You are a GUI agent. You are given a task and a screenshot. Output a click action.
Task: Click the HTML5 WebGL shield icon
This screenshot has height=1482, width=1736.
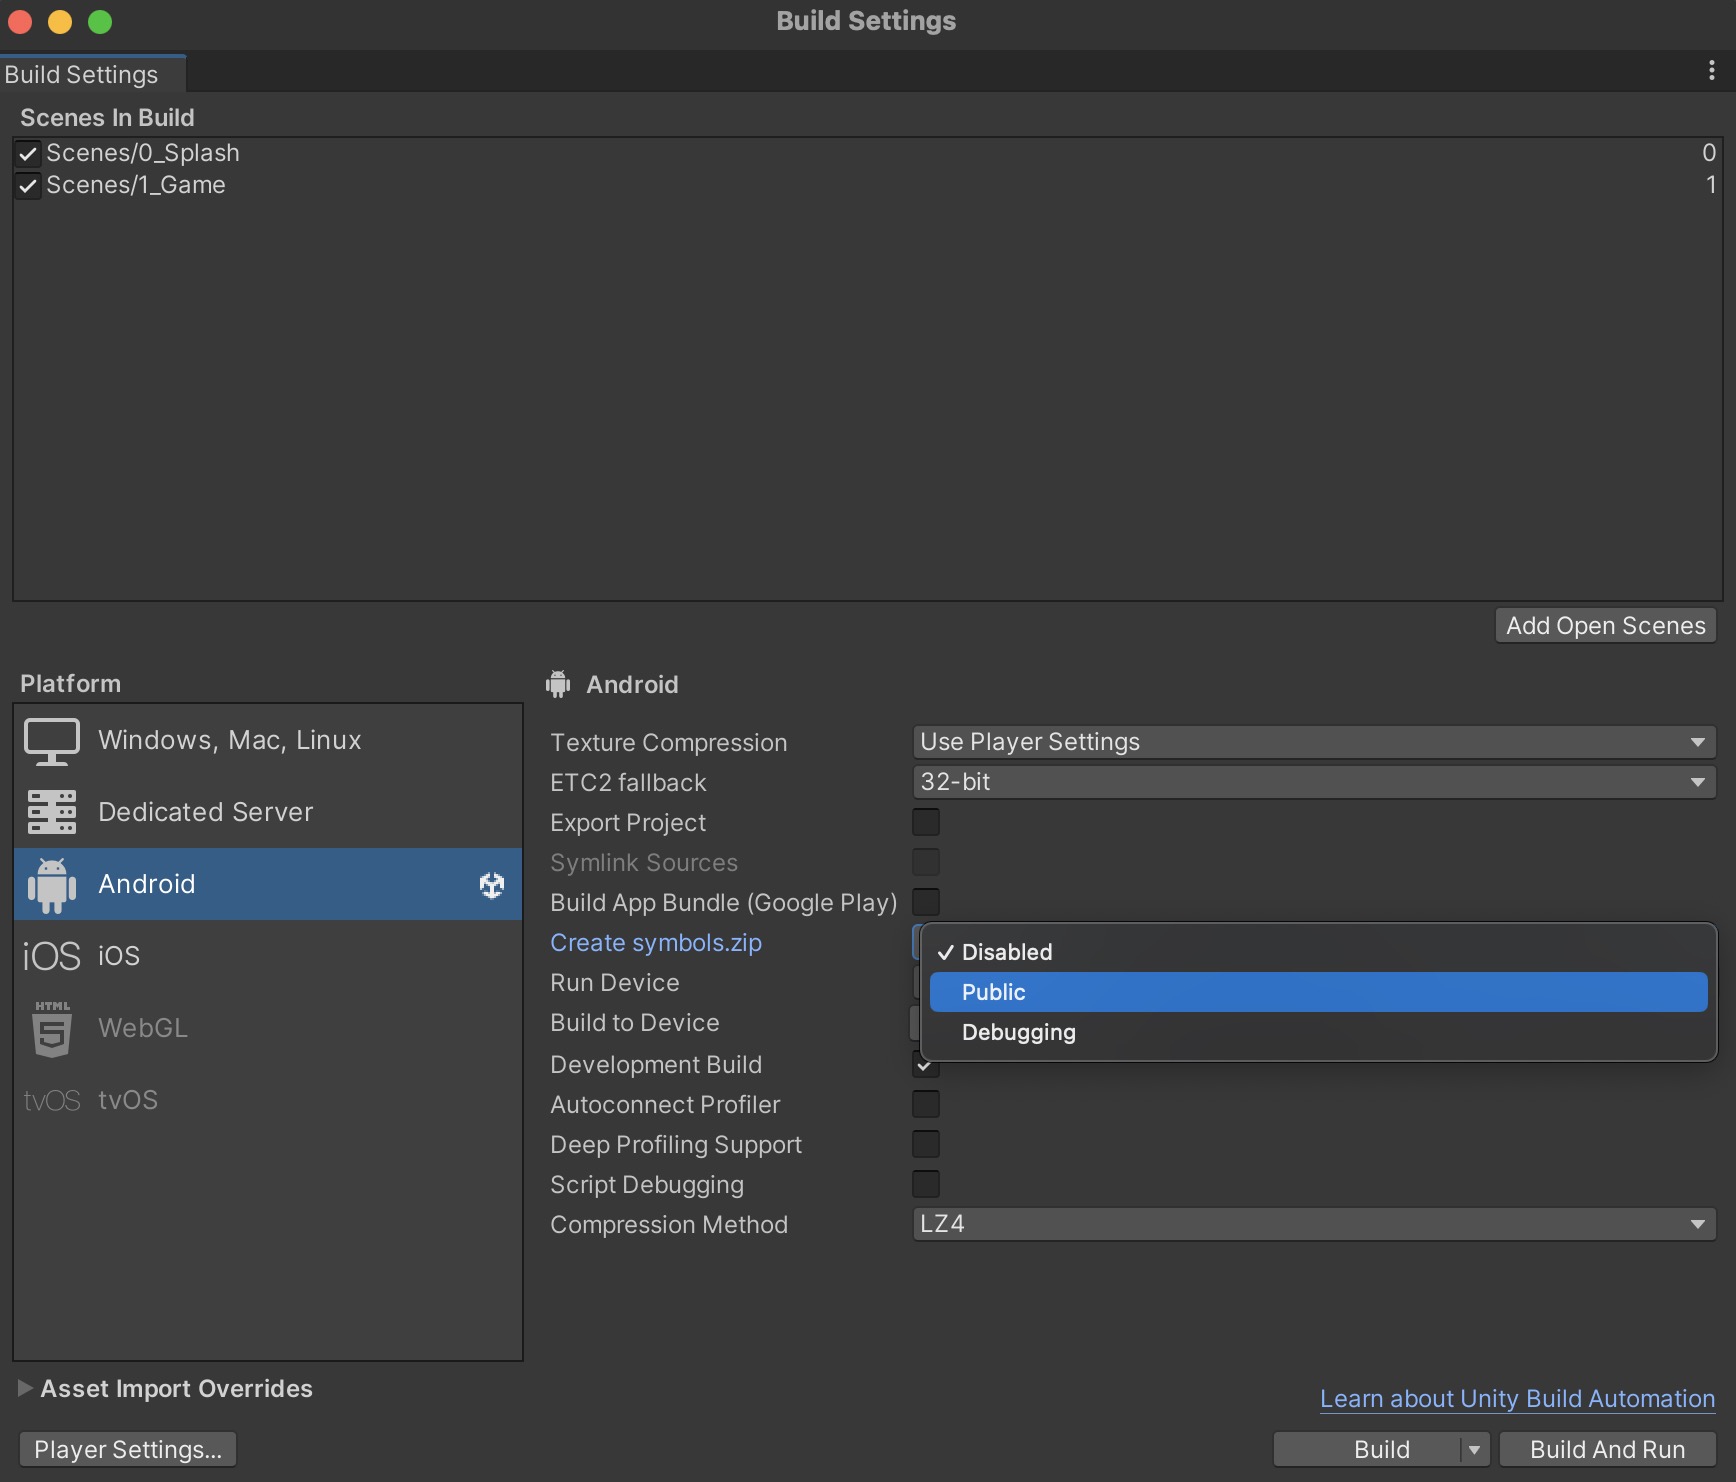tap(52, 1029)
